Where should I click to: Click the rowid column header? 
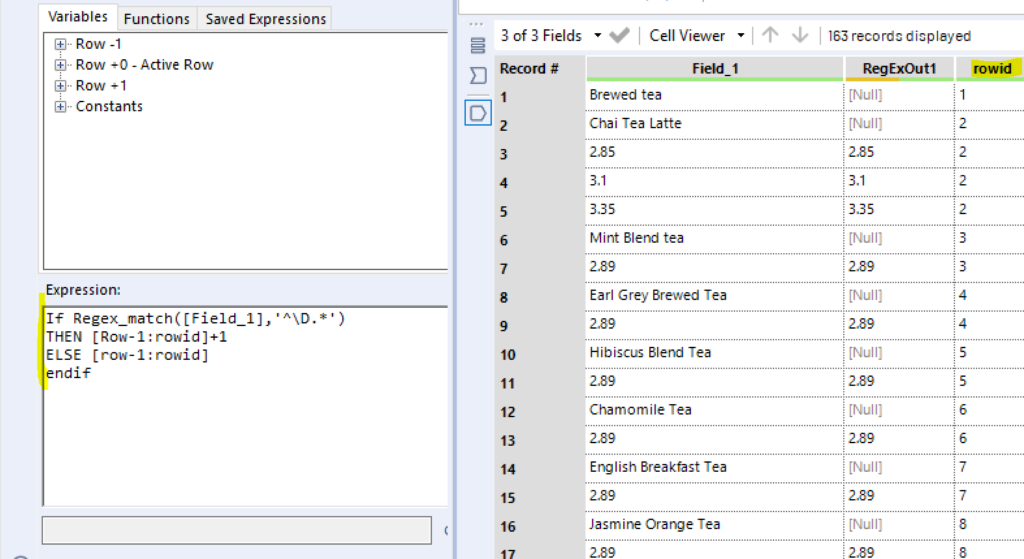tap(991, 68)
